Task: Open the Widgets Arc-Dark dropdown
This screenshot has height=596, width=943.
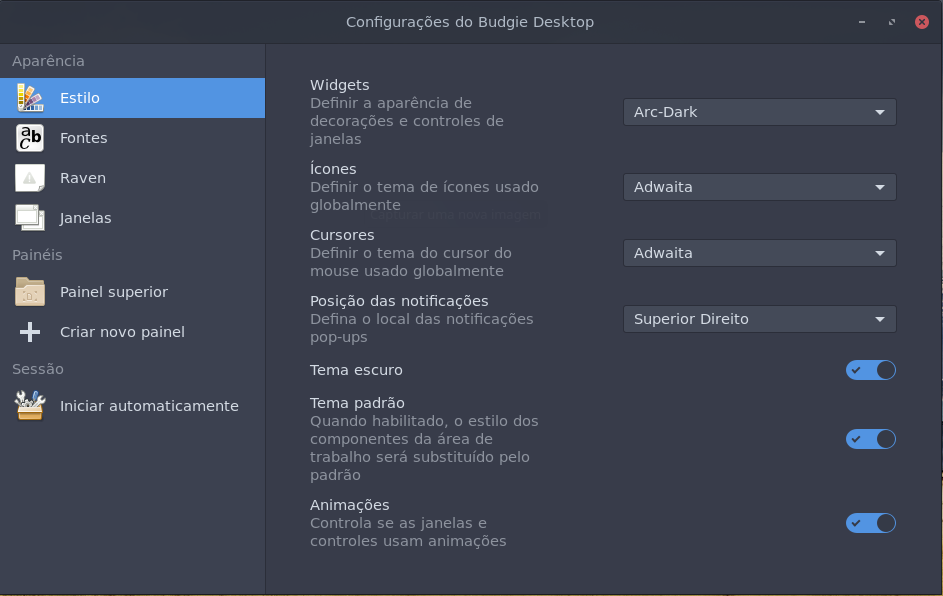Action: point(760,112)
